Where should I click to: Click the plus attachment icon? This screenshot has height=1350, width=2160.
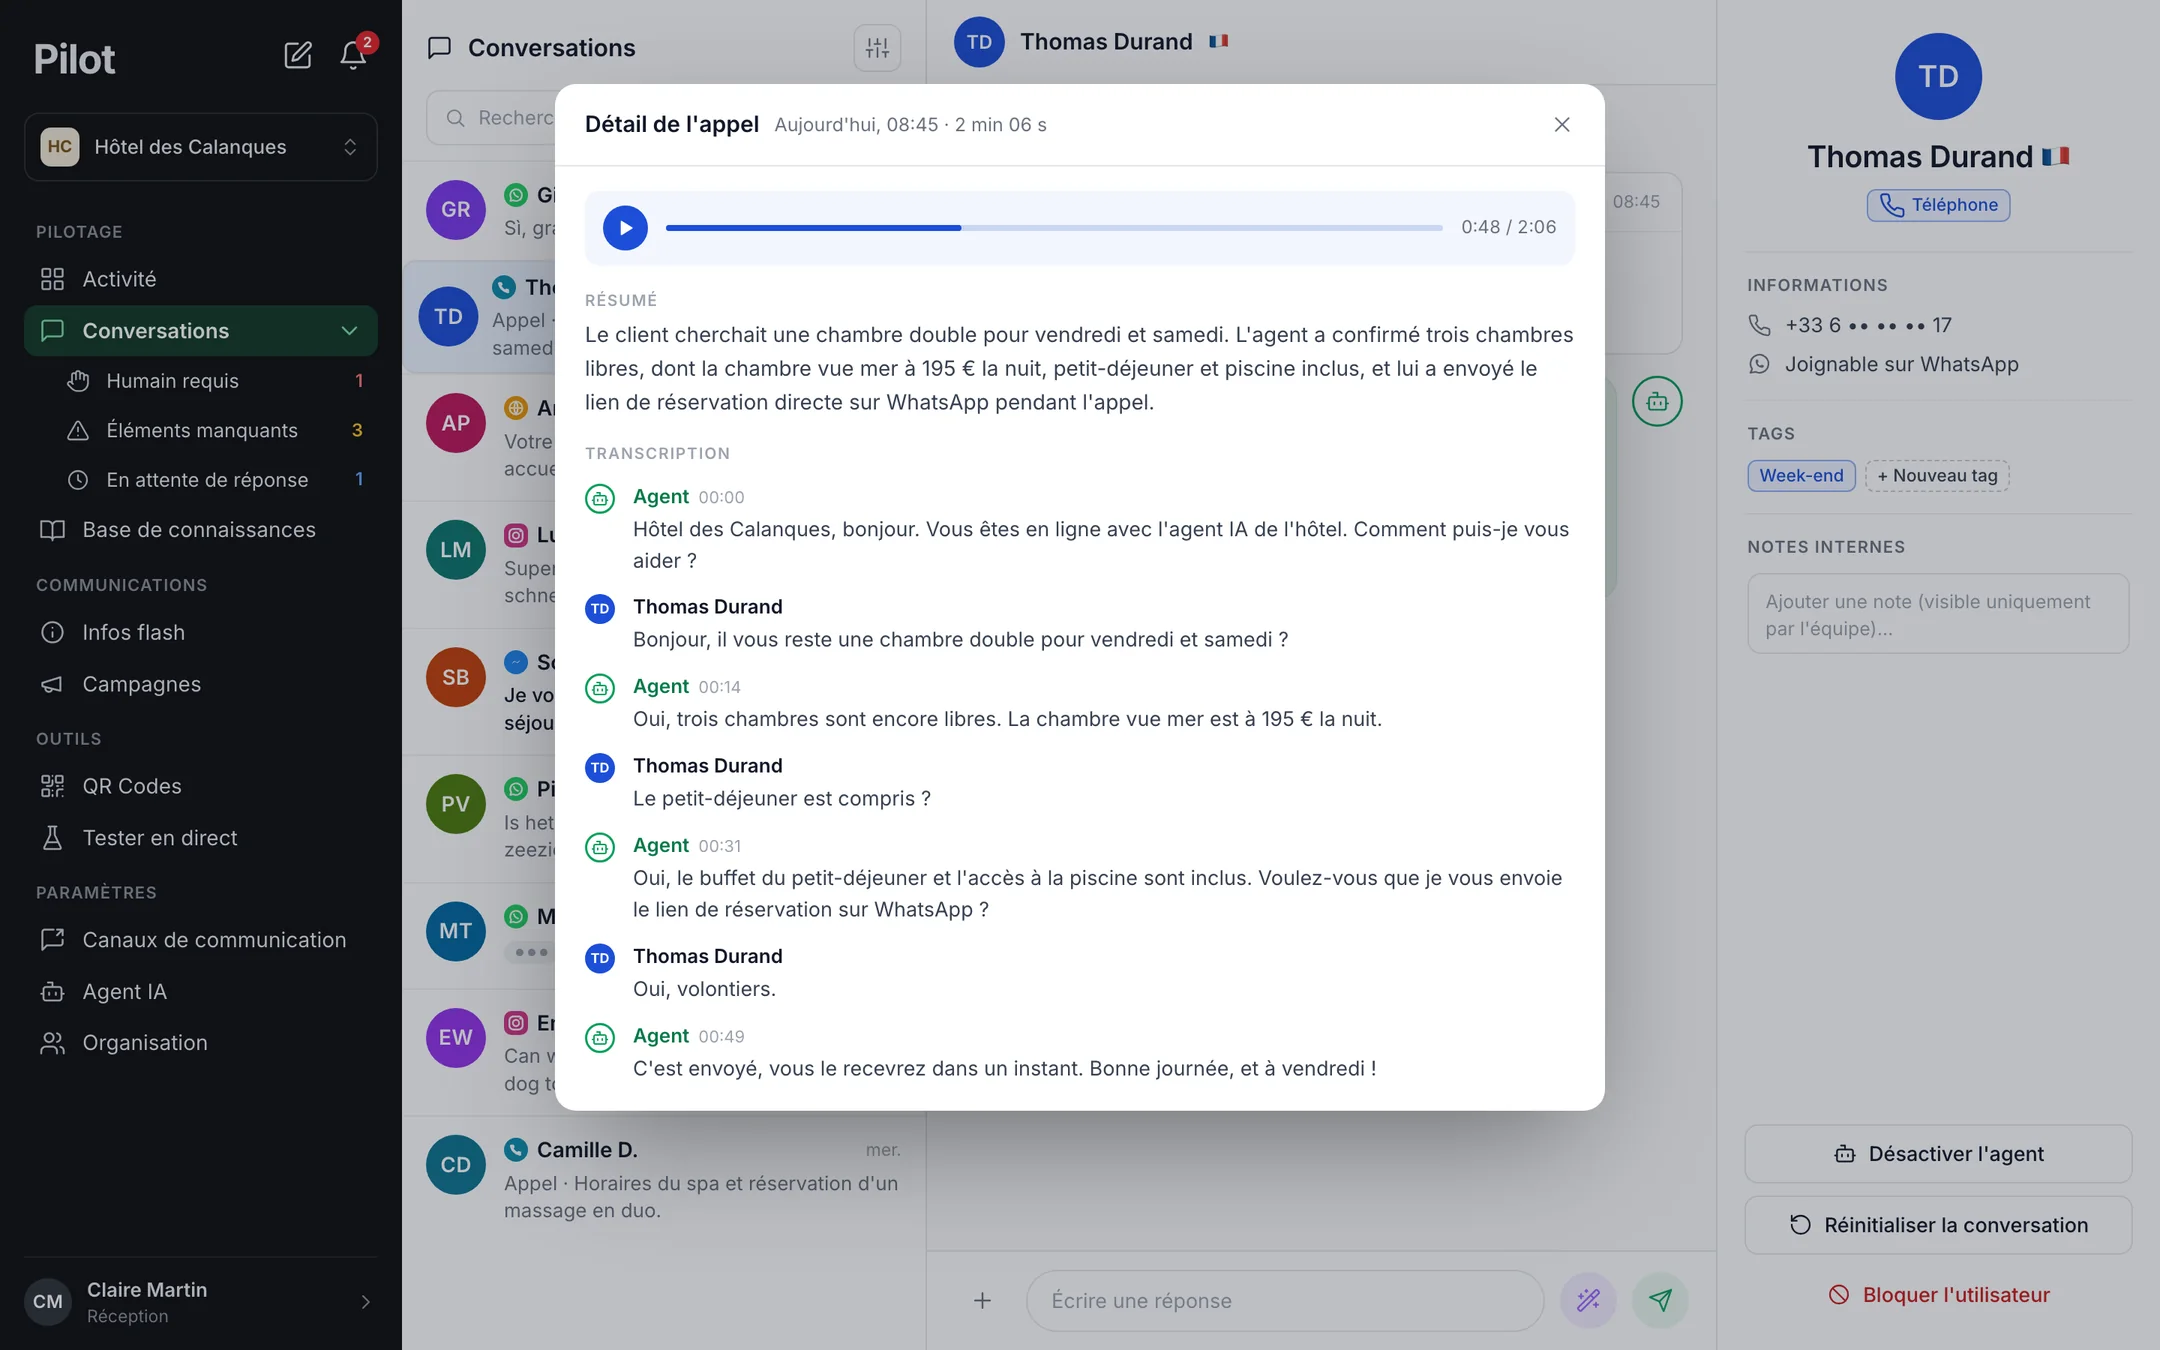[982, 1300]
